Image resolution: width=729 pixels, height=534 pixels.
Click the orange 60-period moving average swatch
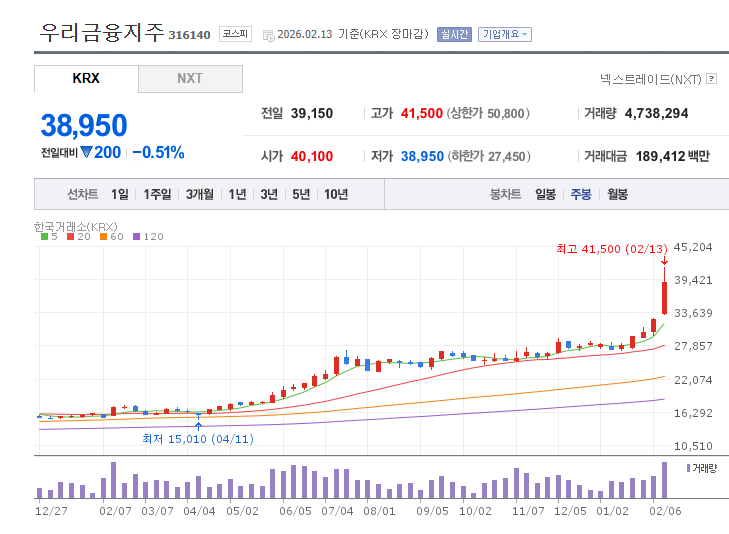click(x=104, y=237)
